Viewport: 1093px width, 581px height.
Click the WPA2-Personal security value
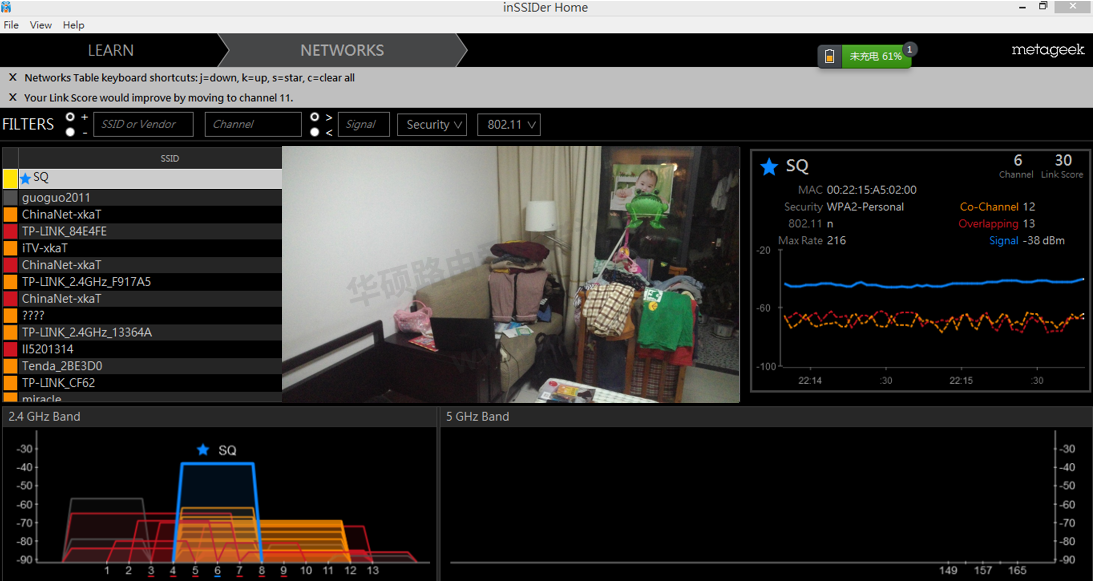click(x=865, y=206)
